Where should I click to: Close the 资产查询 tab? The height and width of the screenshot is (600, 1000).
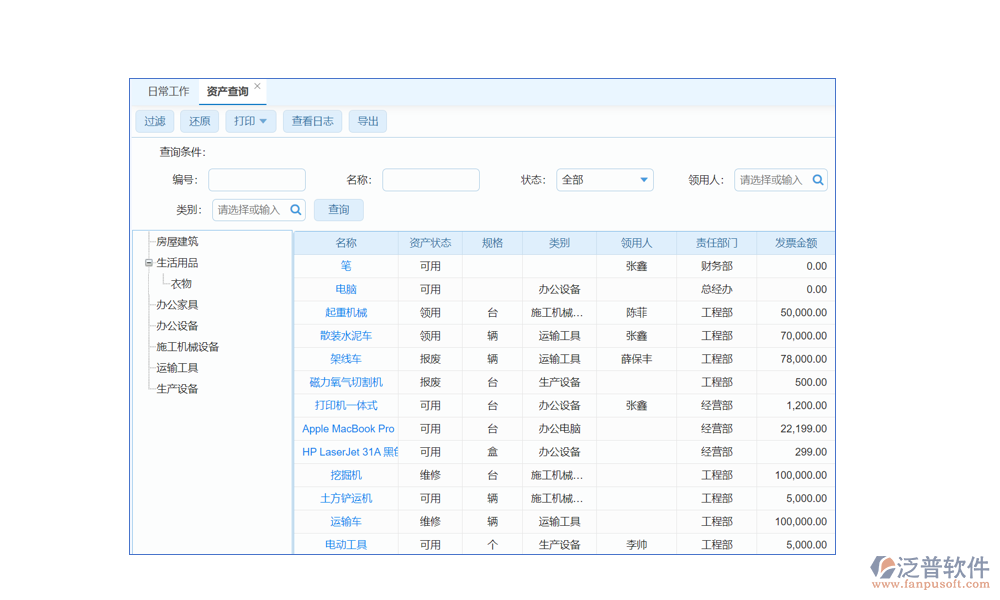coord(257,86)
